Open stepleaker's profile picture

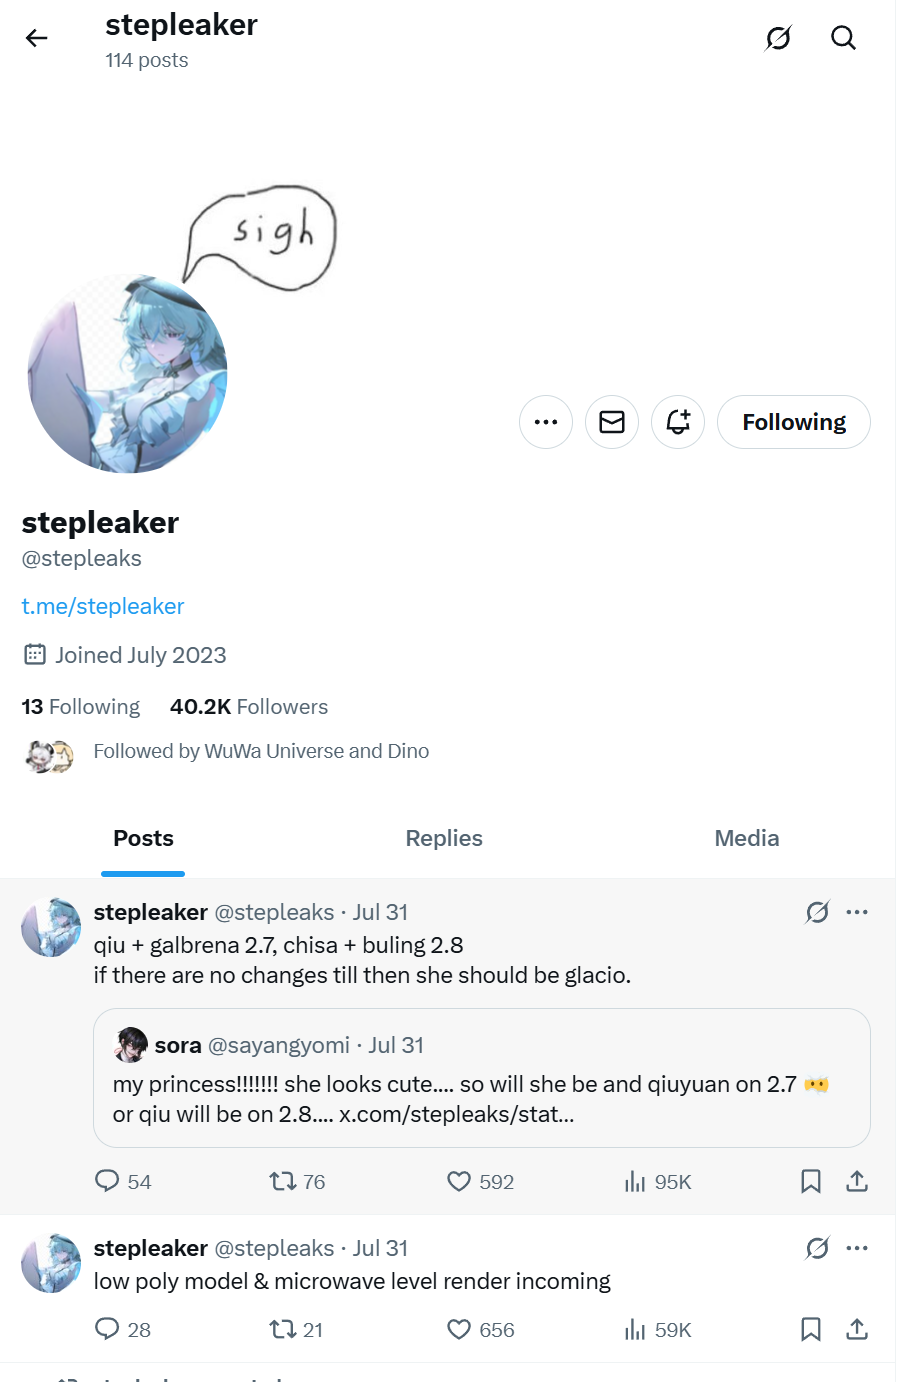pos(128,374)
